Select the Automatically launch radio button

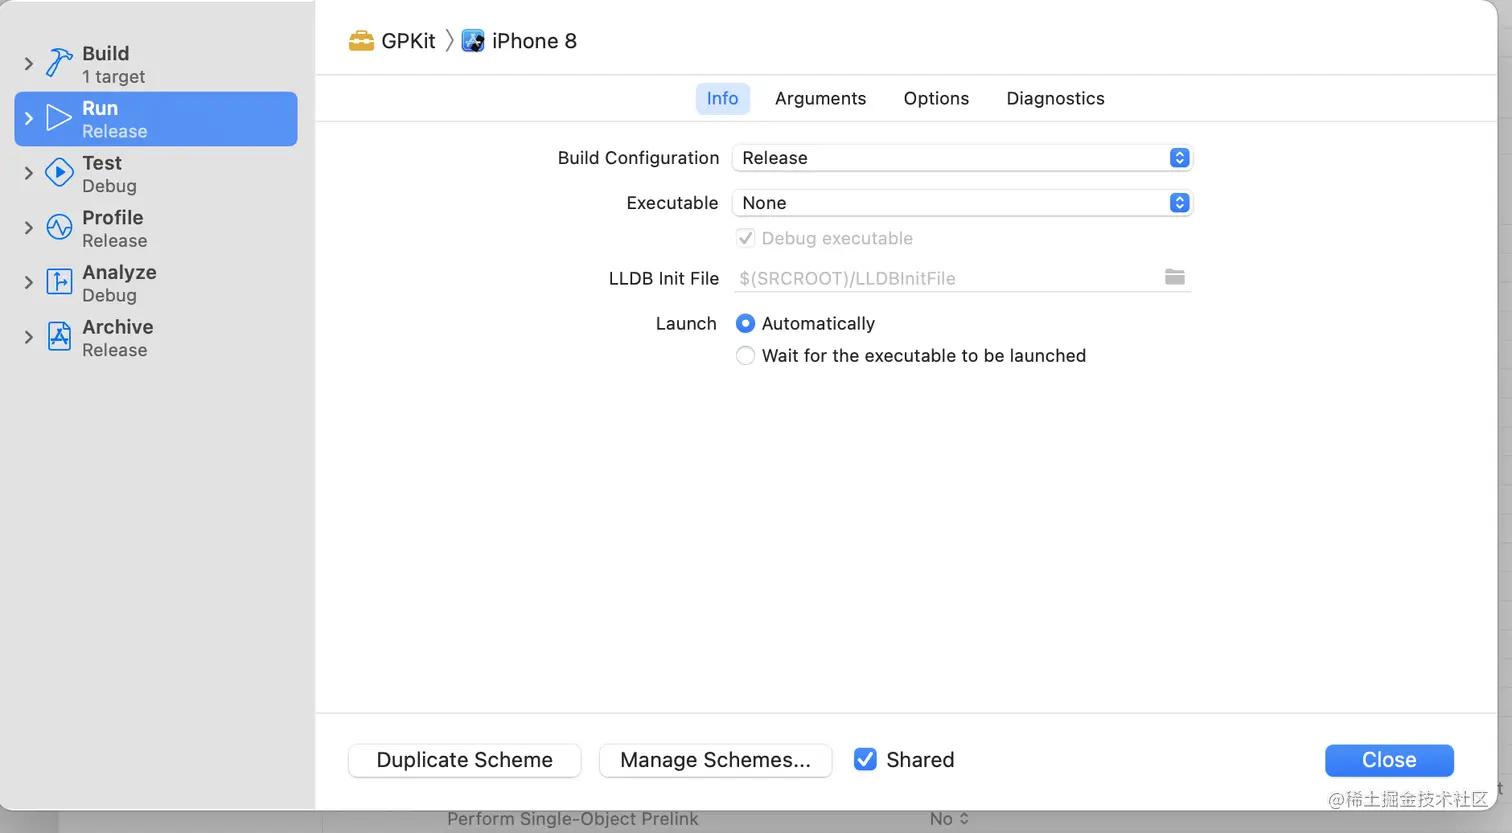pos(745,323)
